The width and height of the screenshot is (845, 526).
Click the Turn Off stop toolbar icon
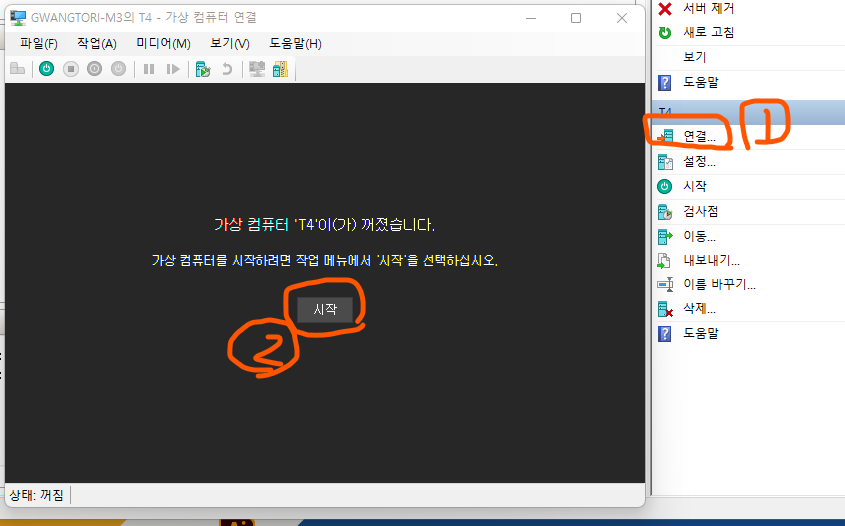[x=71, y=69]
